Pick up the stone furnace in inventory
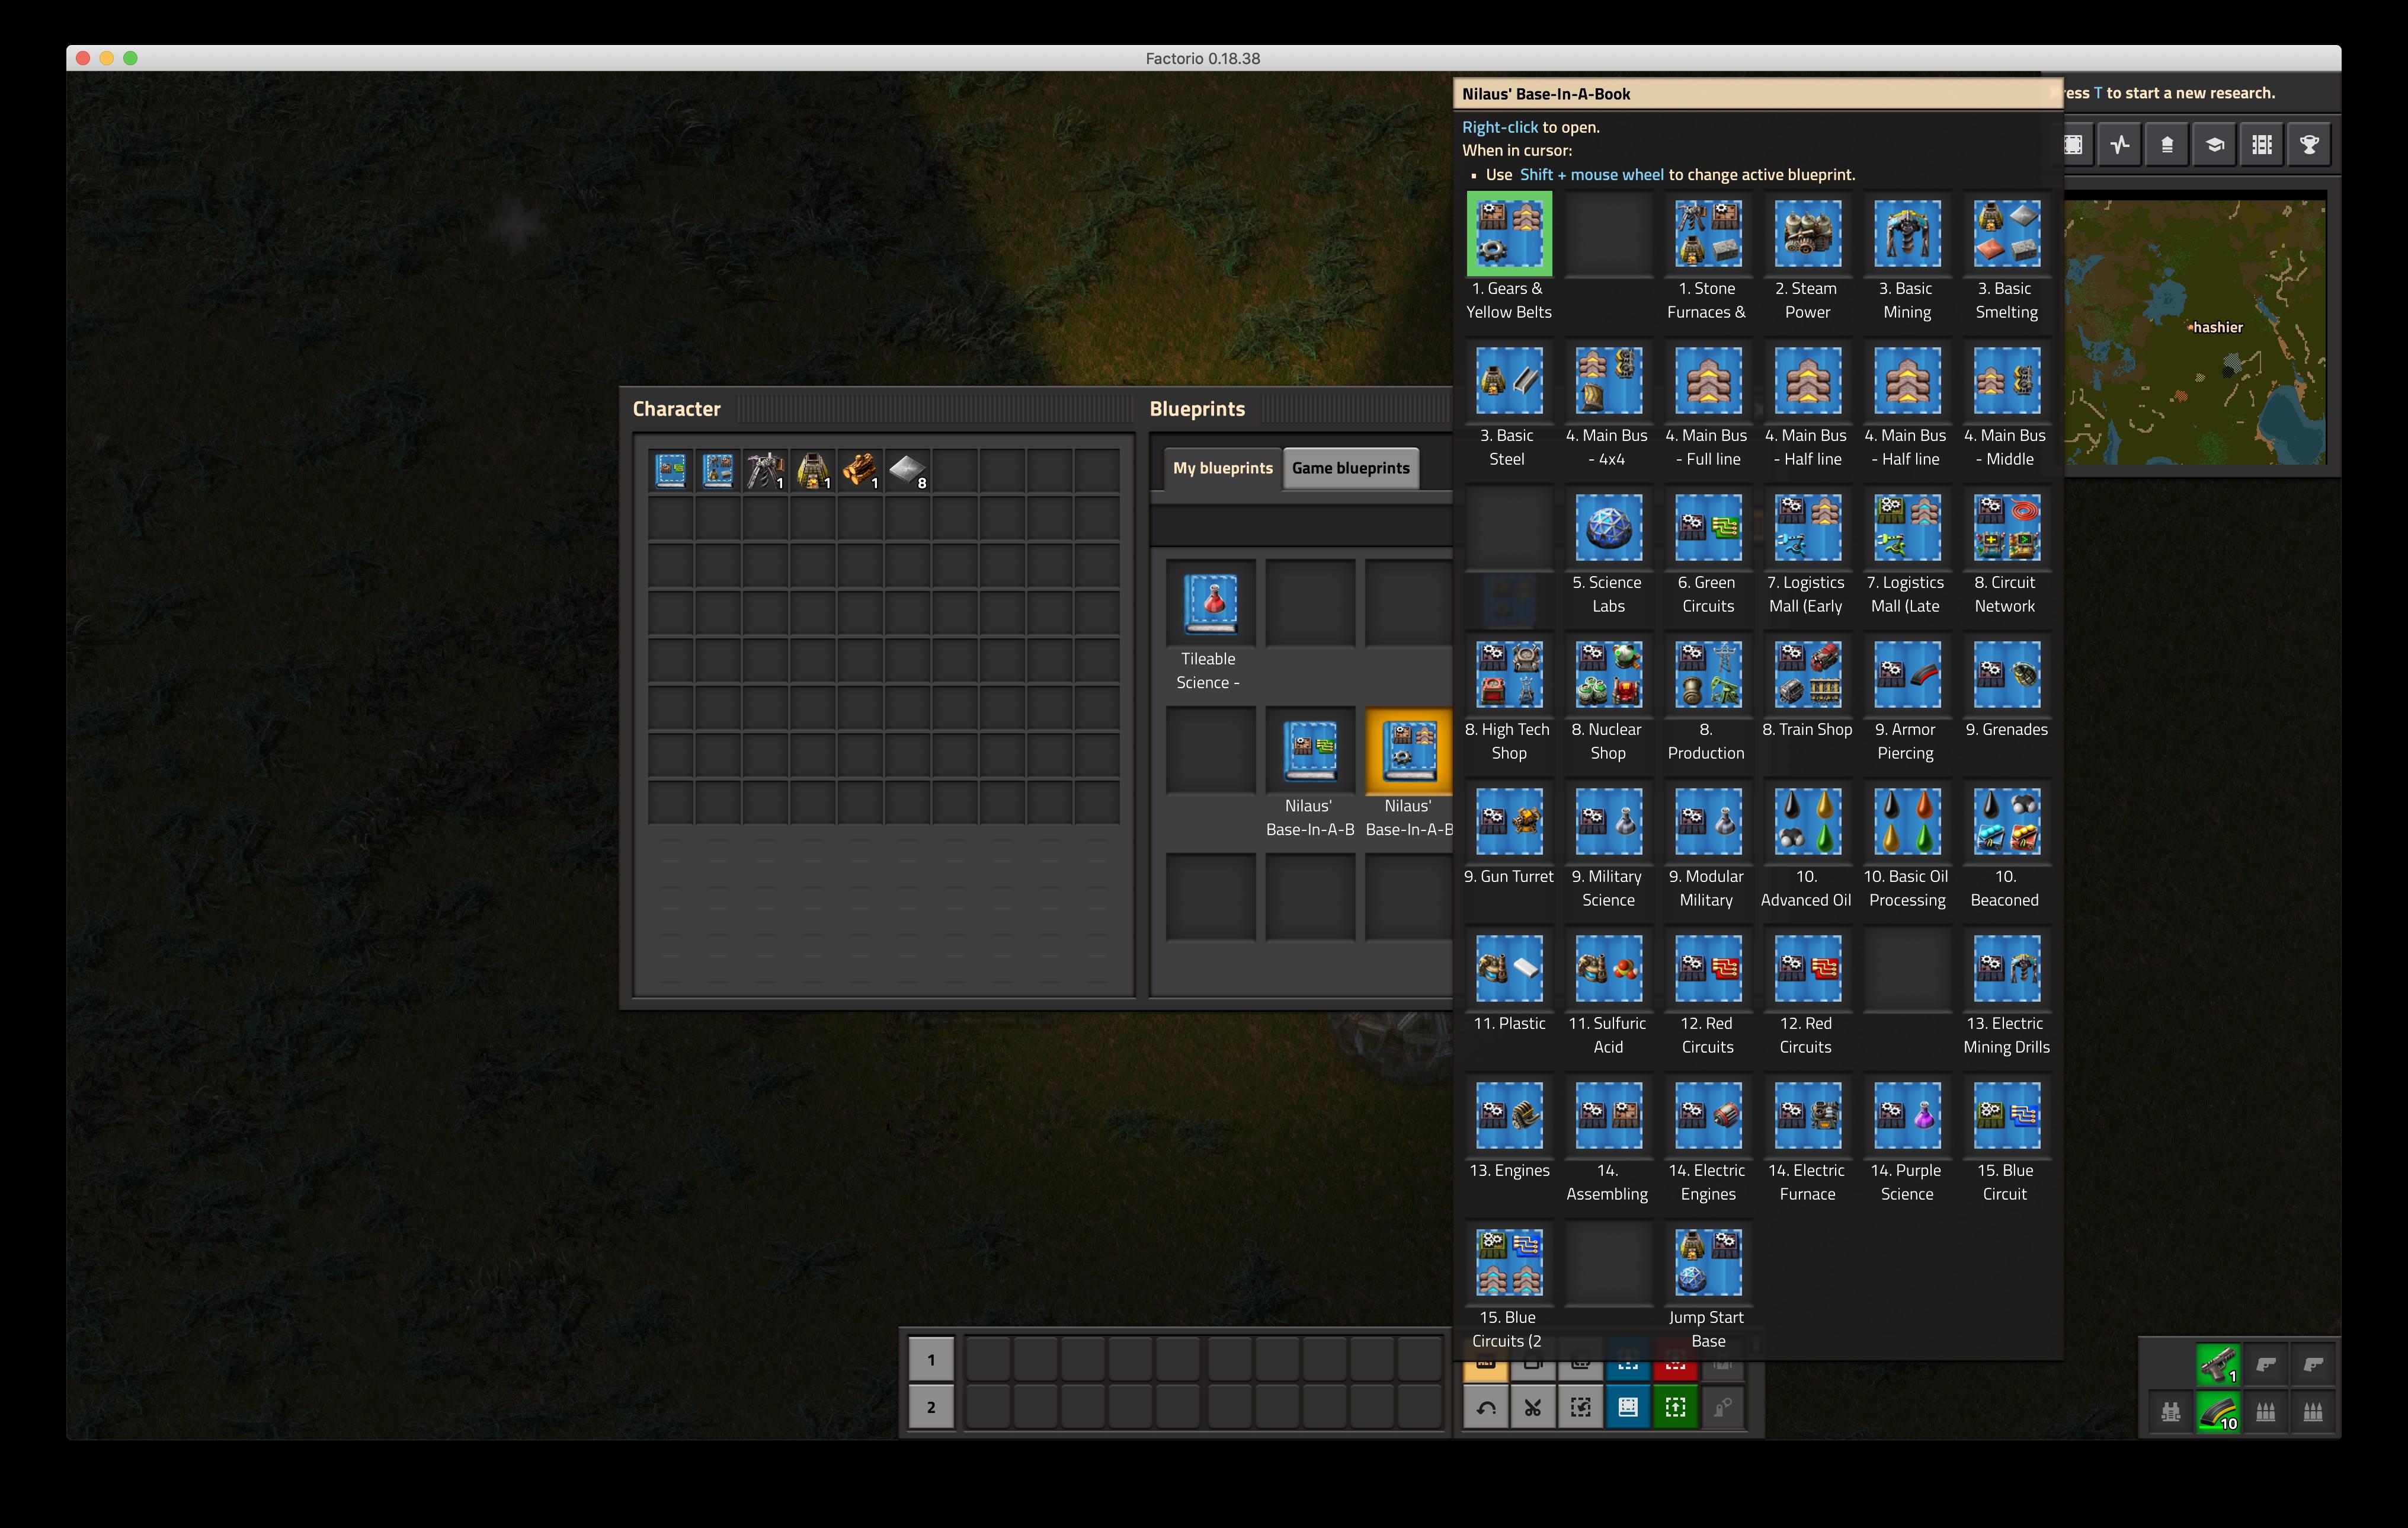The image size is (2408, 1528). pos(813,470)
